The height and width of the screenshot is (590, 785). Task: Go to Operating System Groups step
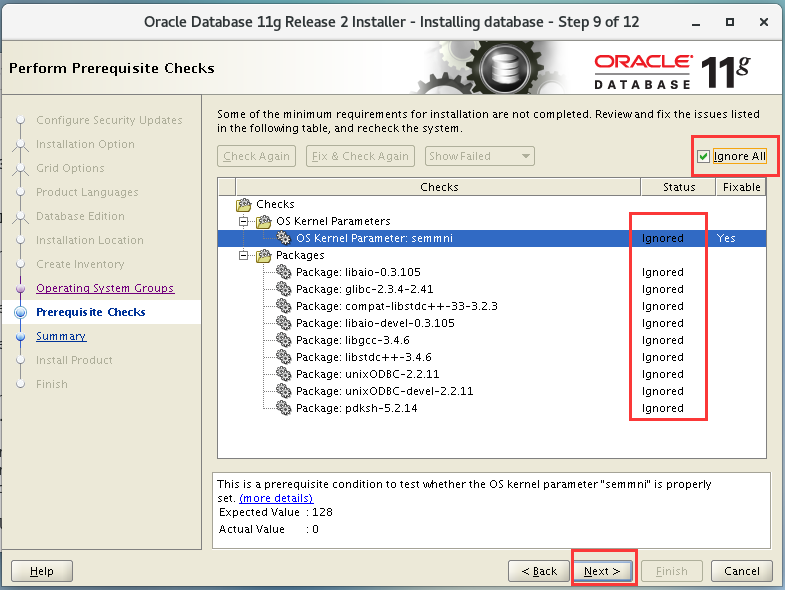point(105,288)
